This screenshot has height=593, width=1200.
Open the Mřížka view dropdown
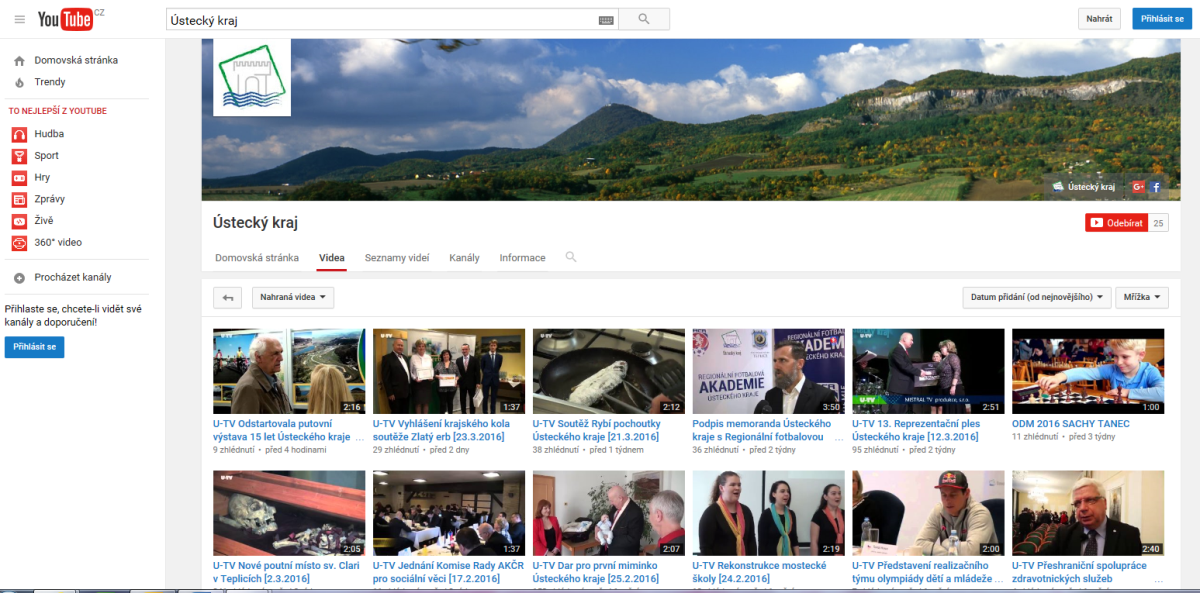(x=1142, y=297)
